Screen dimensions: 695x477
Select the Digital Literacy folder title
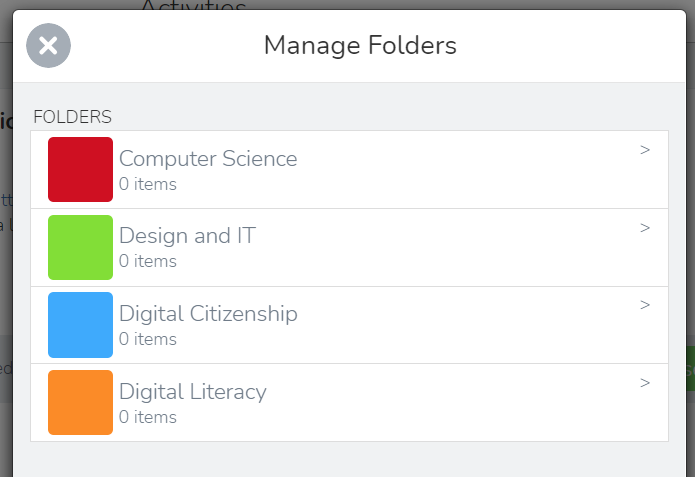(193, 392)
